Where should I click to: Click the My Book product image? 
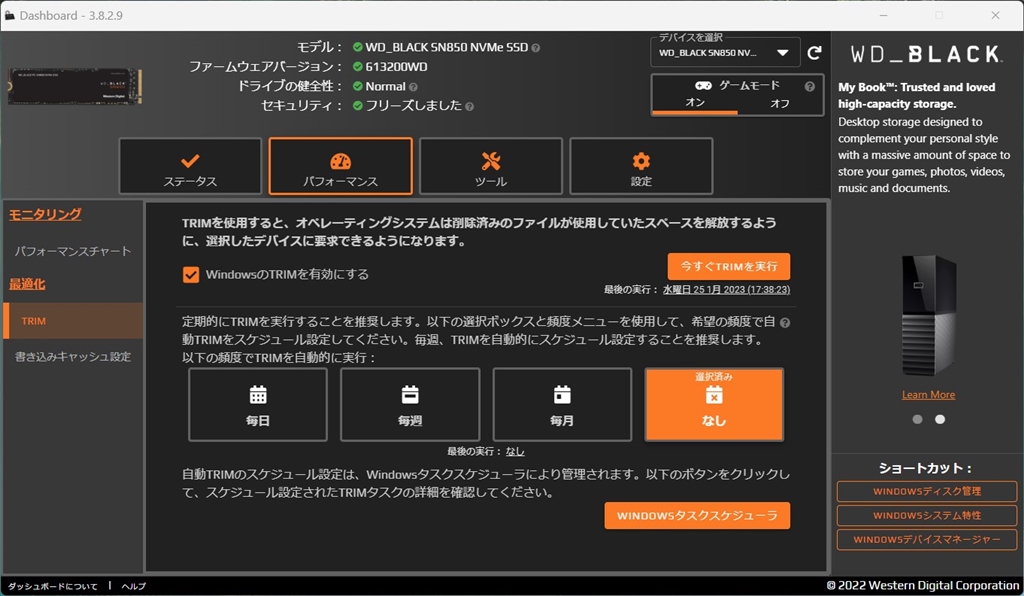929,315
